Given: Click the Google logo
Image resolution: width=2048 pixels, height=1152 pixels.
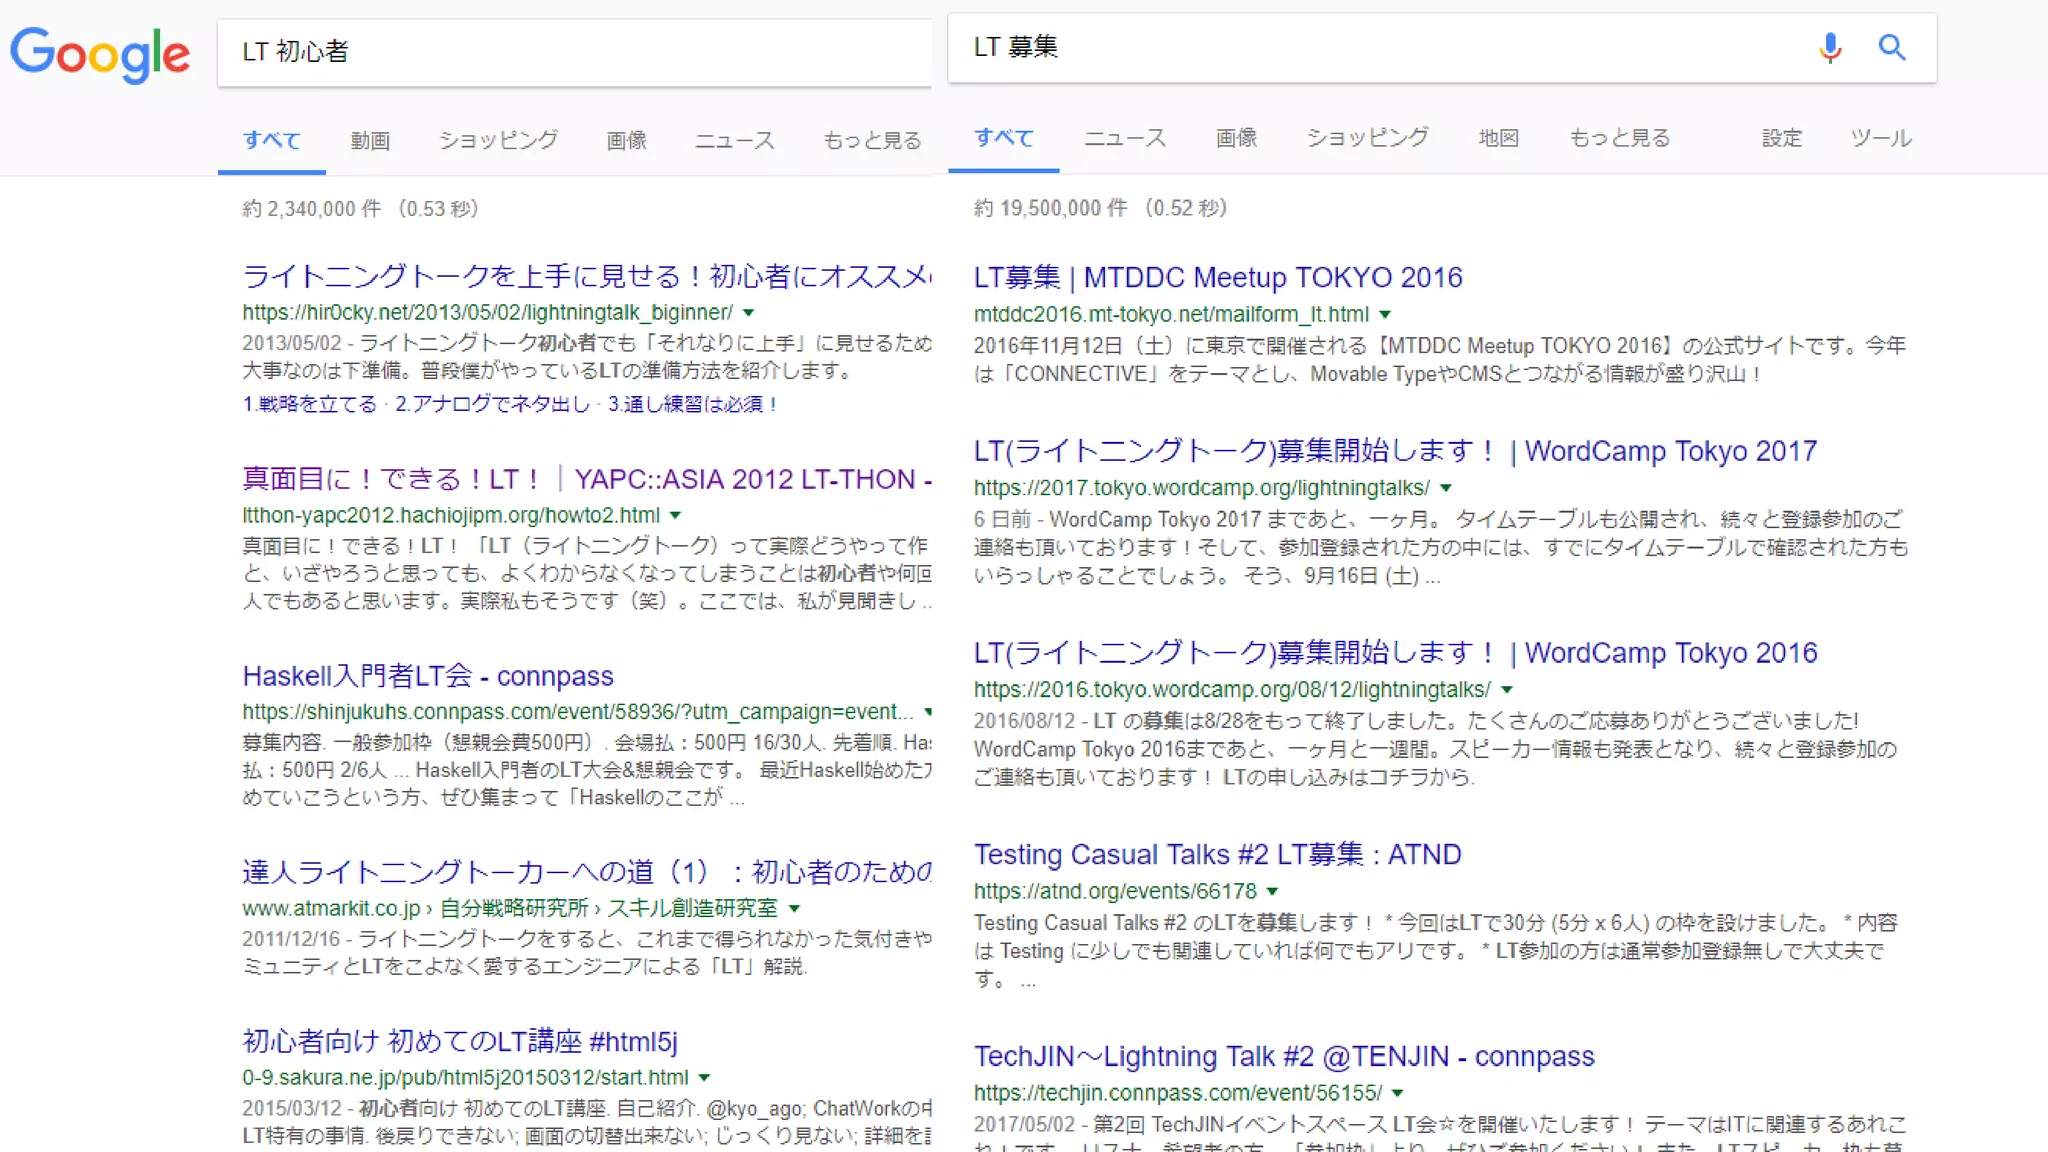Looking at the screenshot, I should click(100, 54).
